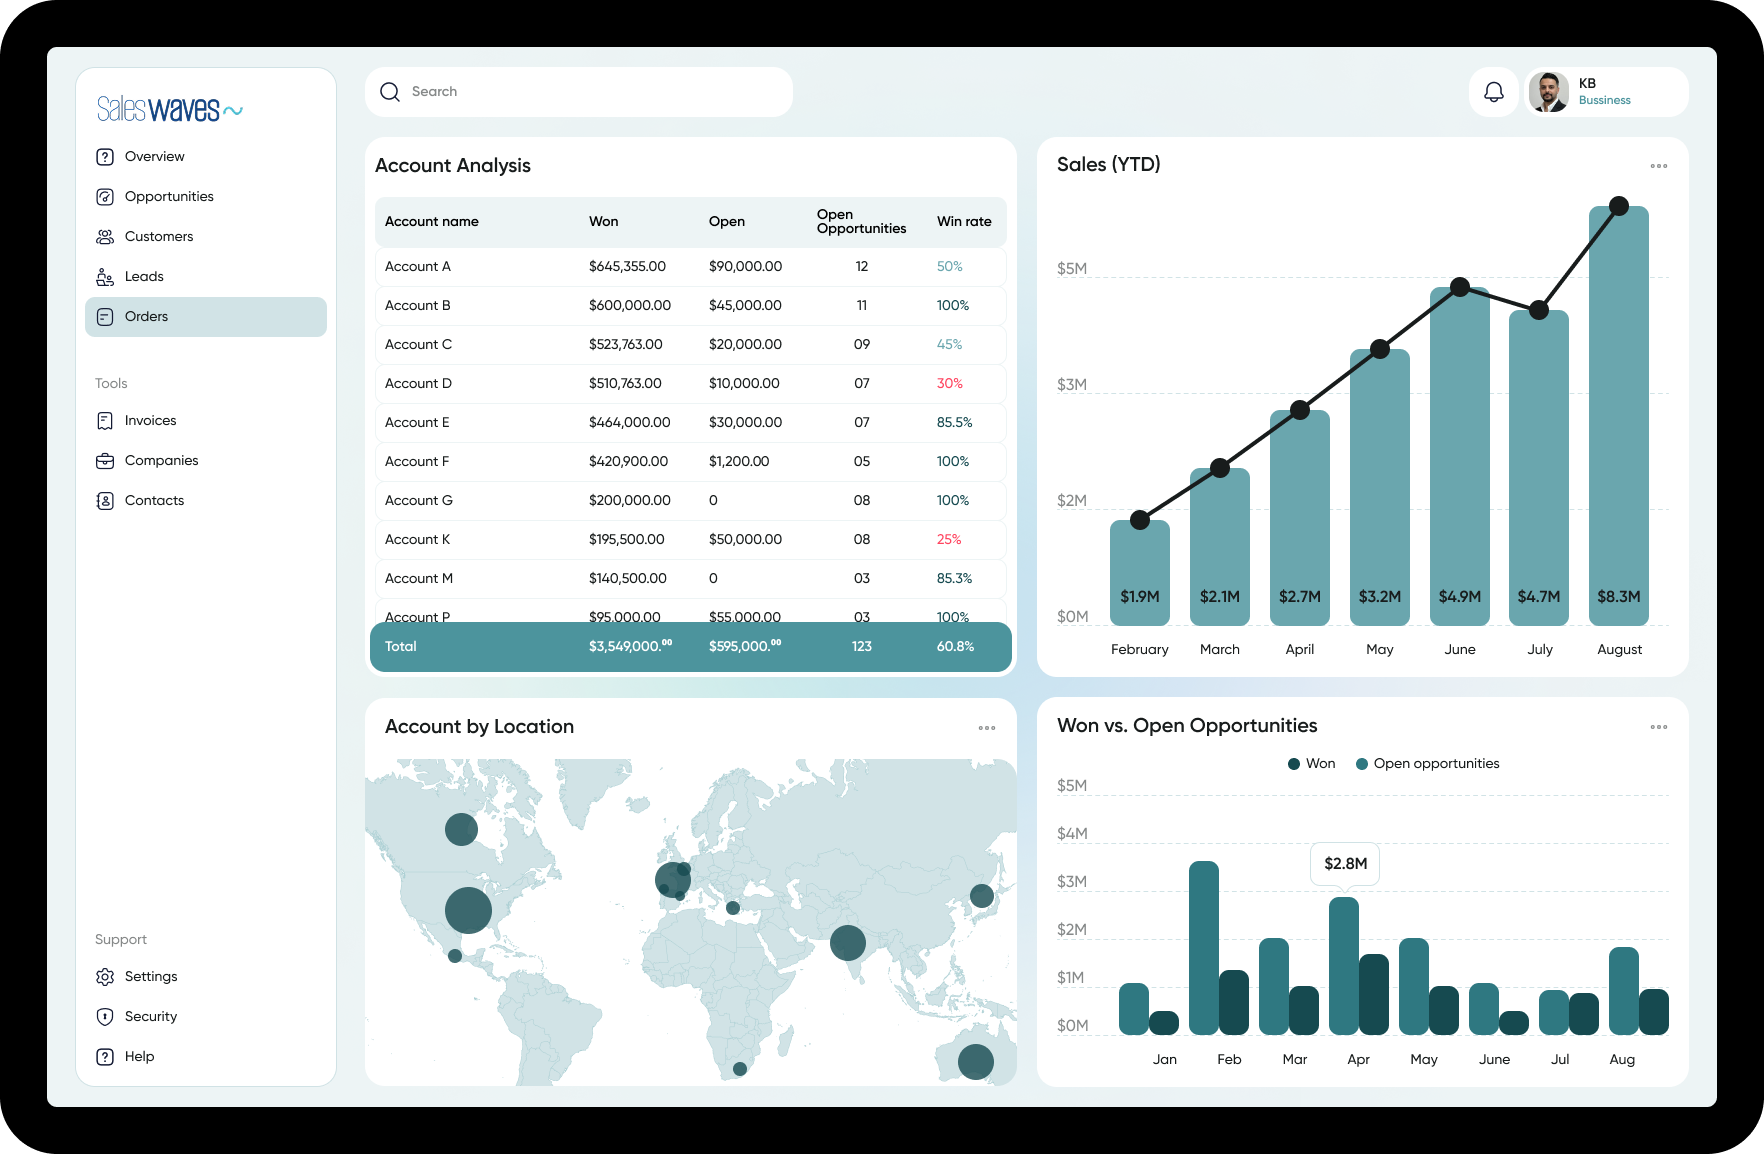Click Account K's 25% win rate

(x=949, y=540)
